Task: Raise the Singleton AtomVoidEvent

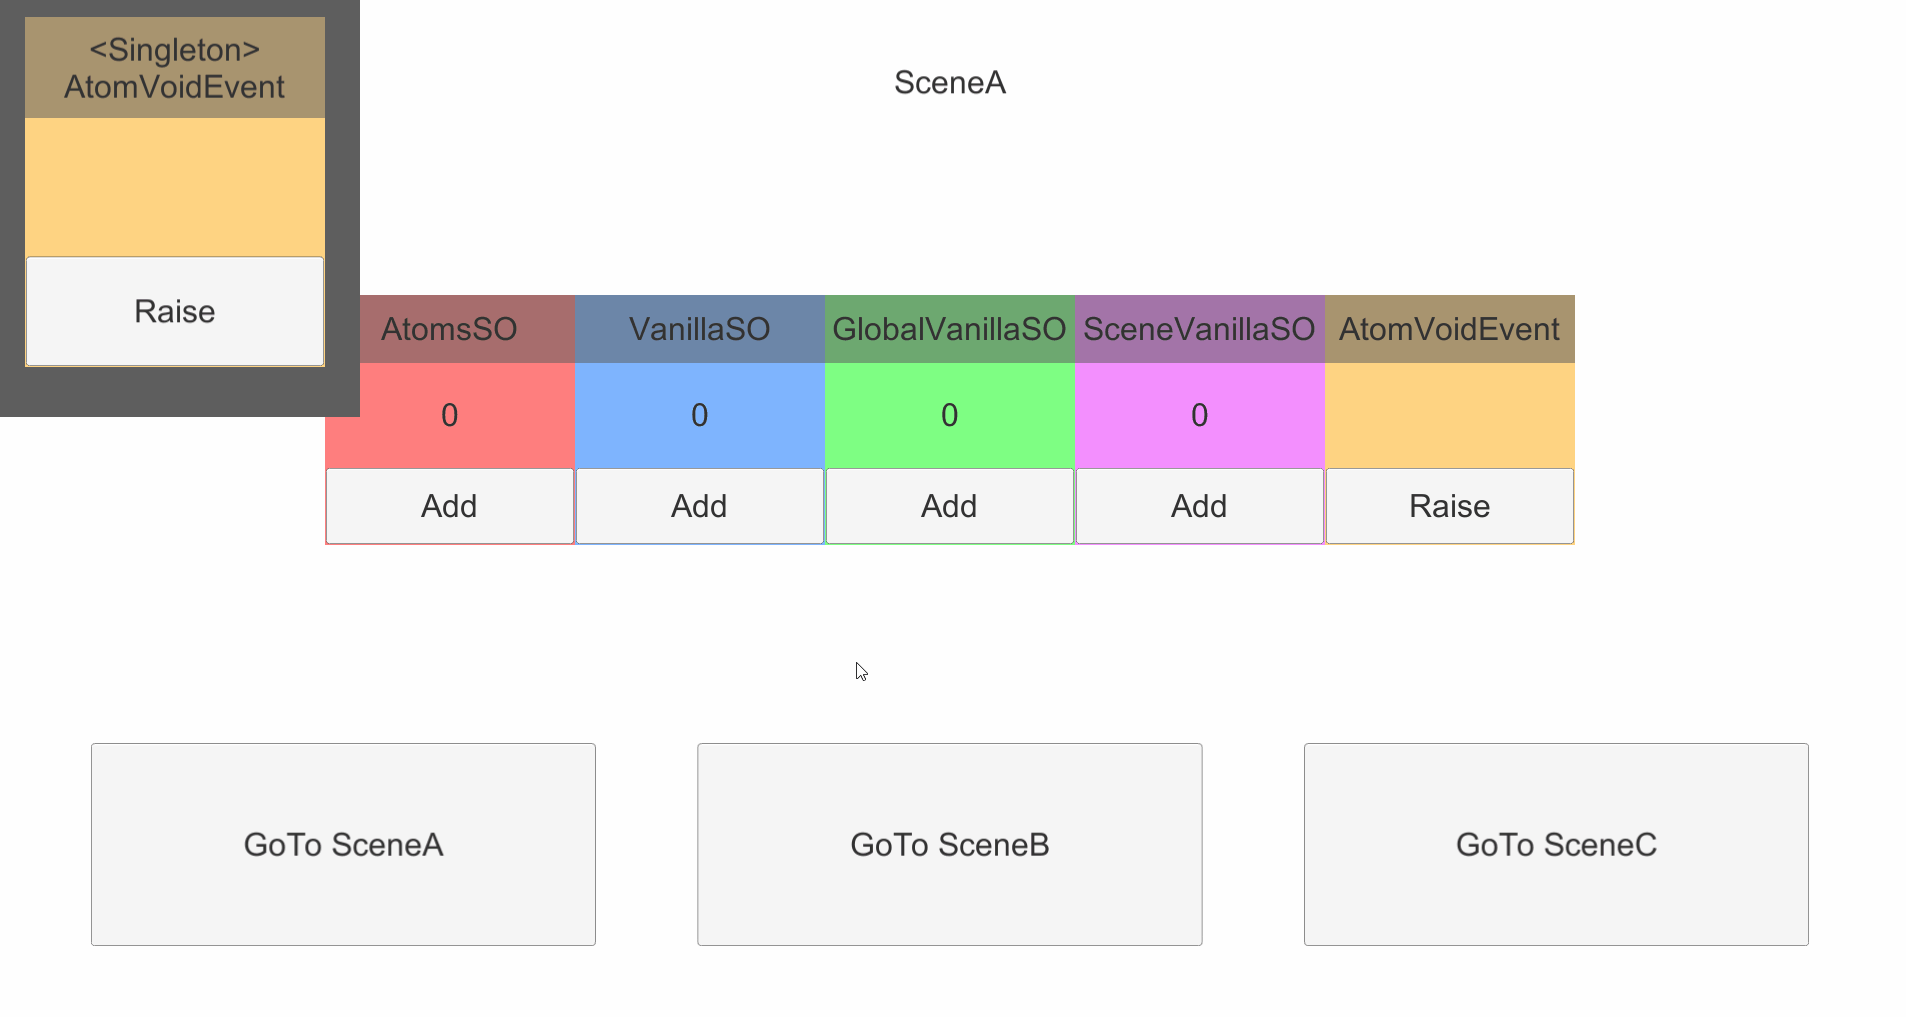Action: (x=174, y=311)
